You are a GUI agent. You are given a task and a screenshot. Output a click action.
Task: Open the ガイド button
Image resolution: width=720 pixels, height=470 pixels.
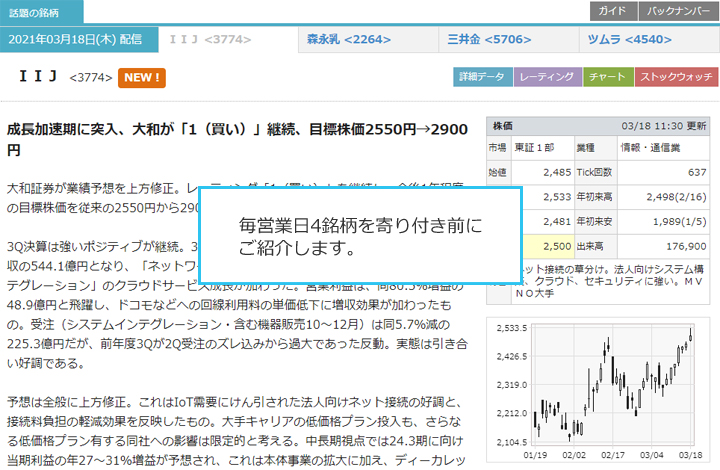click(613, 11)
